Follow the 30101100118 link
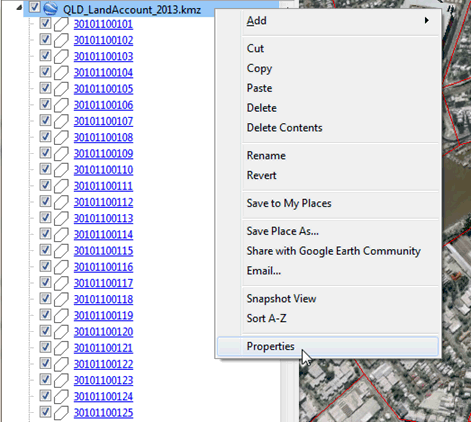This screenshot has height=422, width=471. click(x=103, y=300)
